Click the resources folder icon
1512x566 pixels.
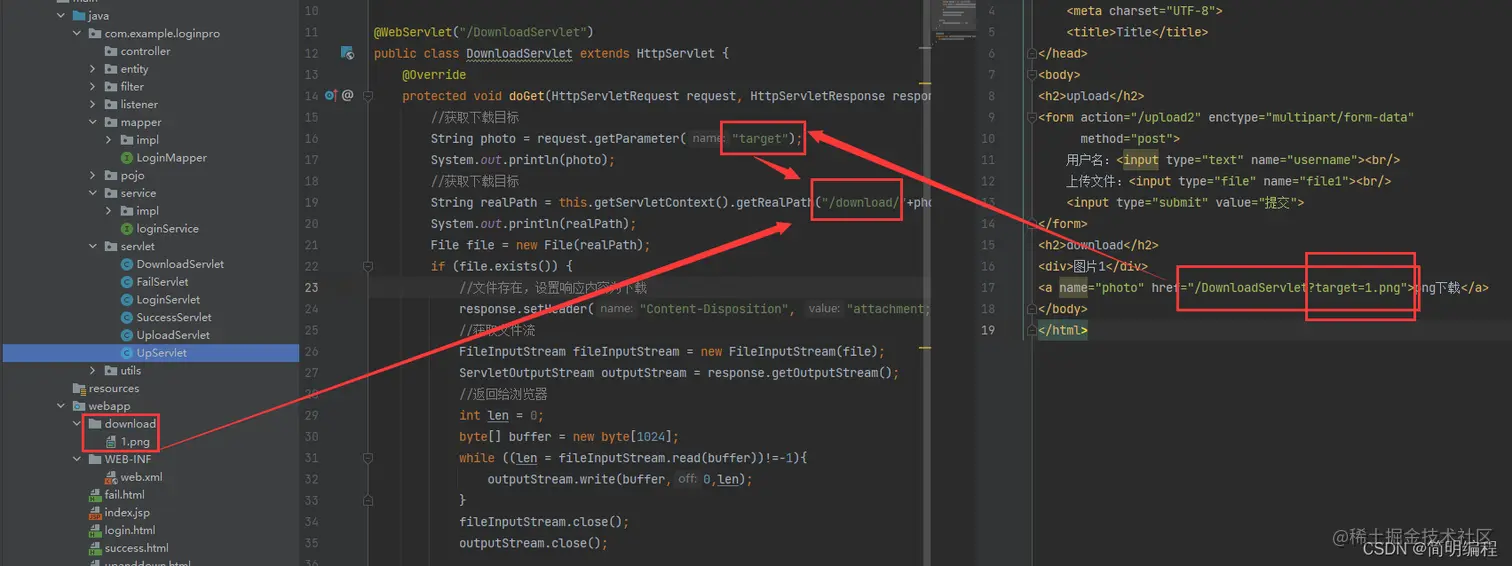(x=79, y=389)
